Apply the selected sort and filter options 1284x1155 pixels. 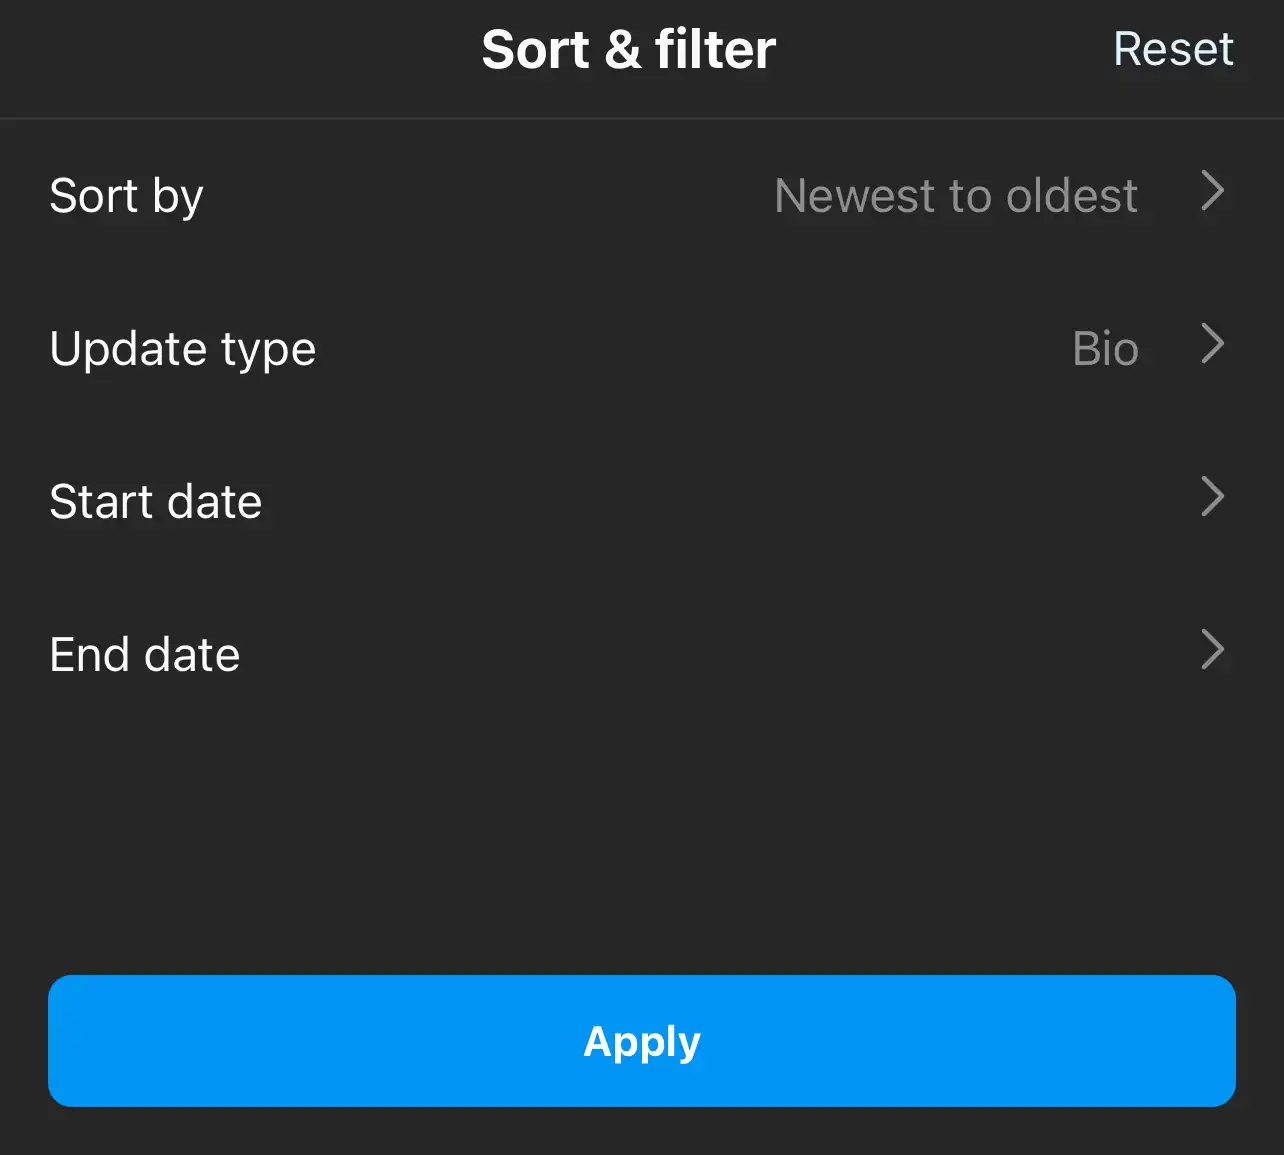click(642, 1041)
